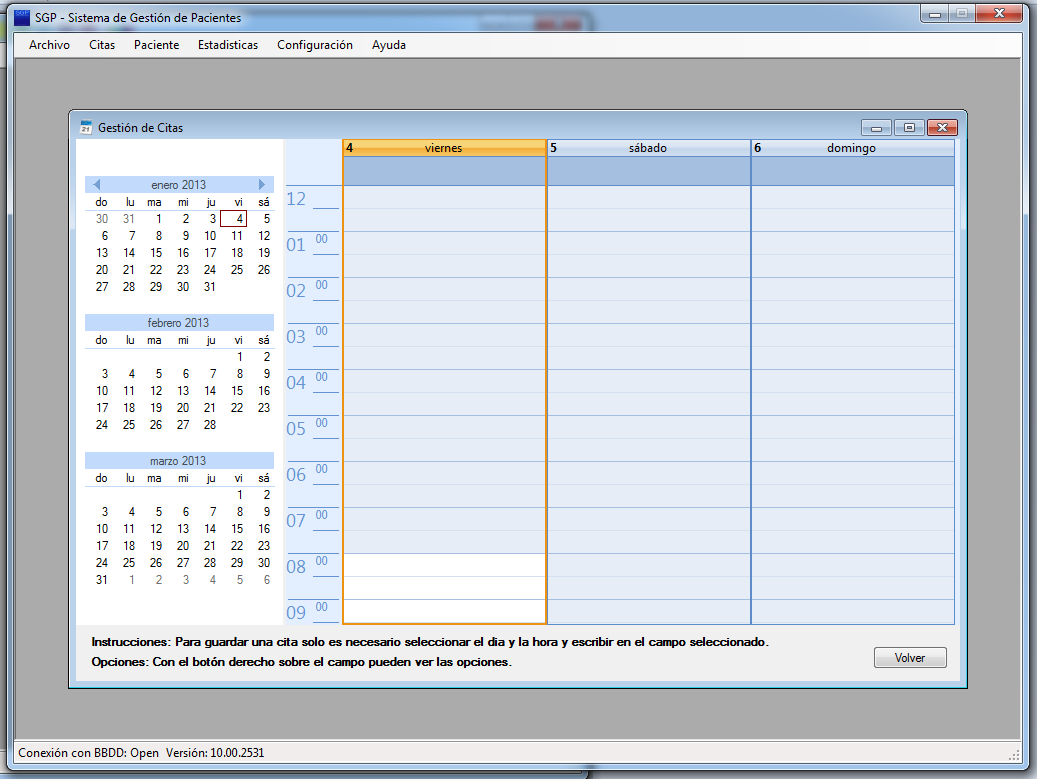Image resolution: width=1037 pixels, height=779 pixels.
Task: Select January 17 in the mini calendar
Action: (210, 253)
